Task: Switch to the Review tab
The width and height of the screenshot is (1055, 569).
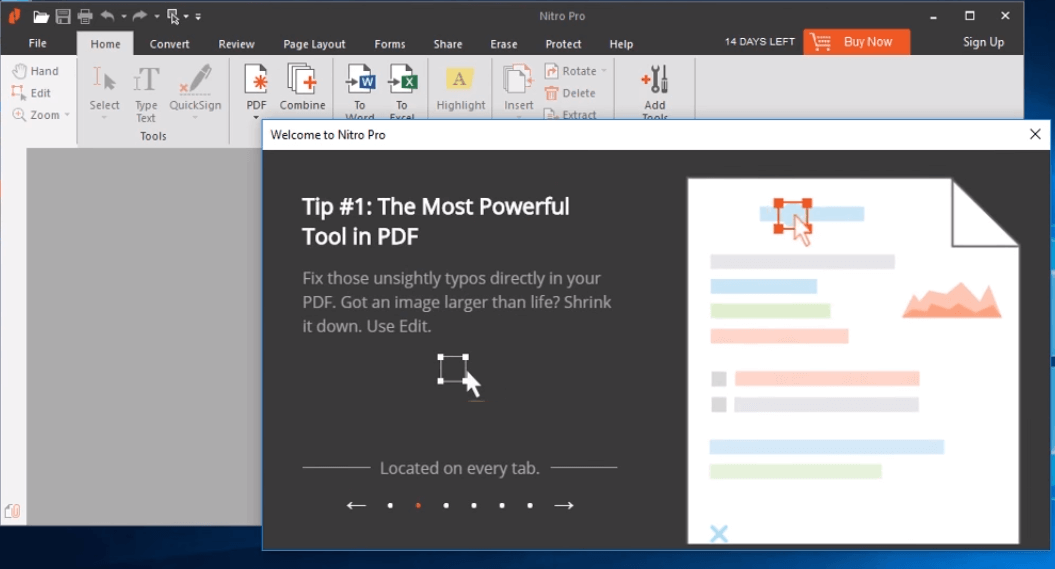Action: click(x=236, y=44)
